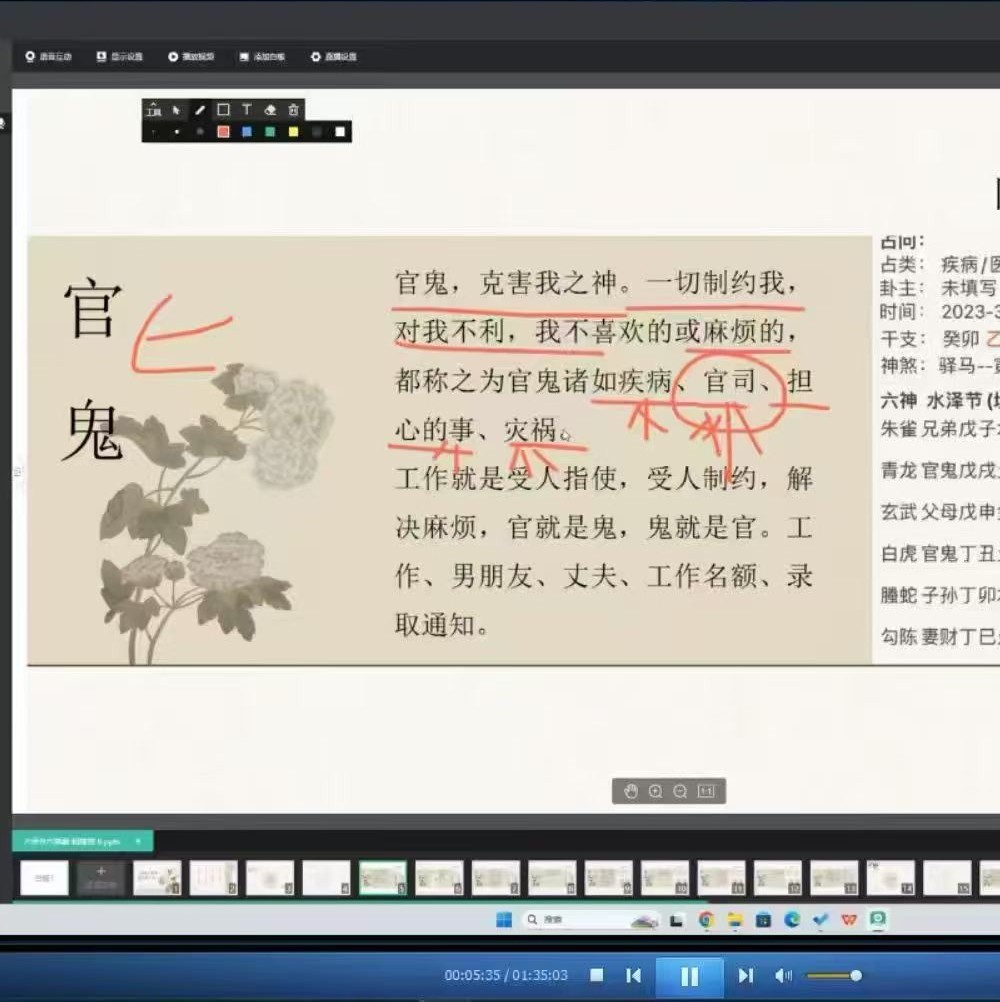Go to slide thumbnail 9

[608, 878]
